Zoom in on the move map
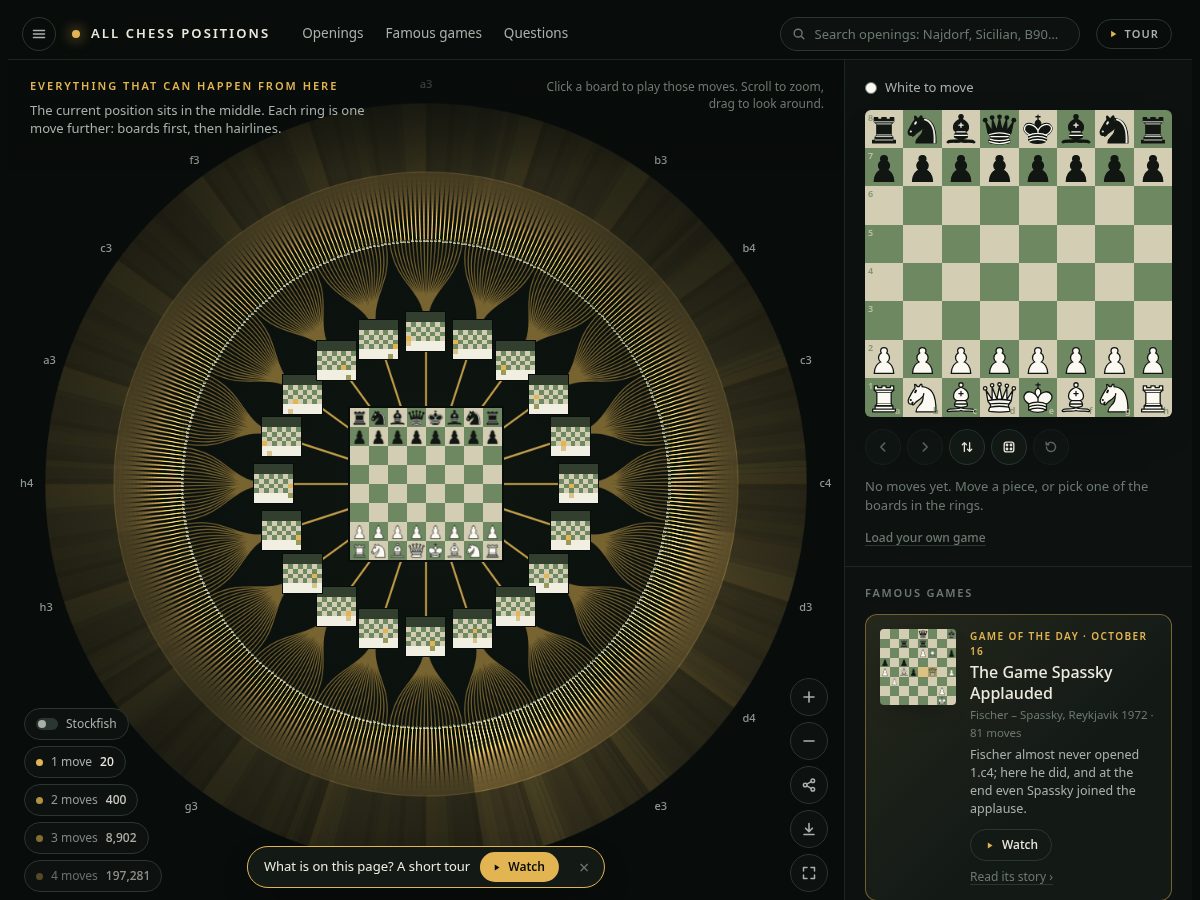The image size is (1200, 900). (809, 697)
